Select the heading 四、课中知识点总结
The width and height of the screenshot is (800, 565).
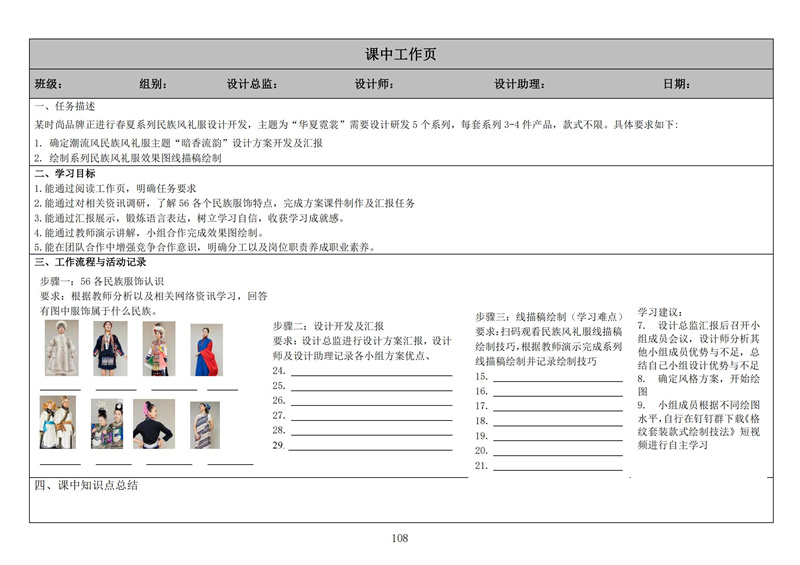[x=86, y=485]
